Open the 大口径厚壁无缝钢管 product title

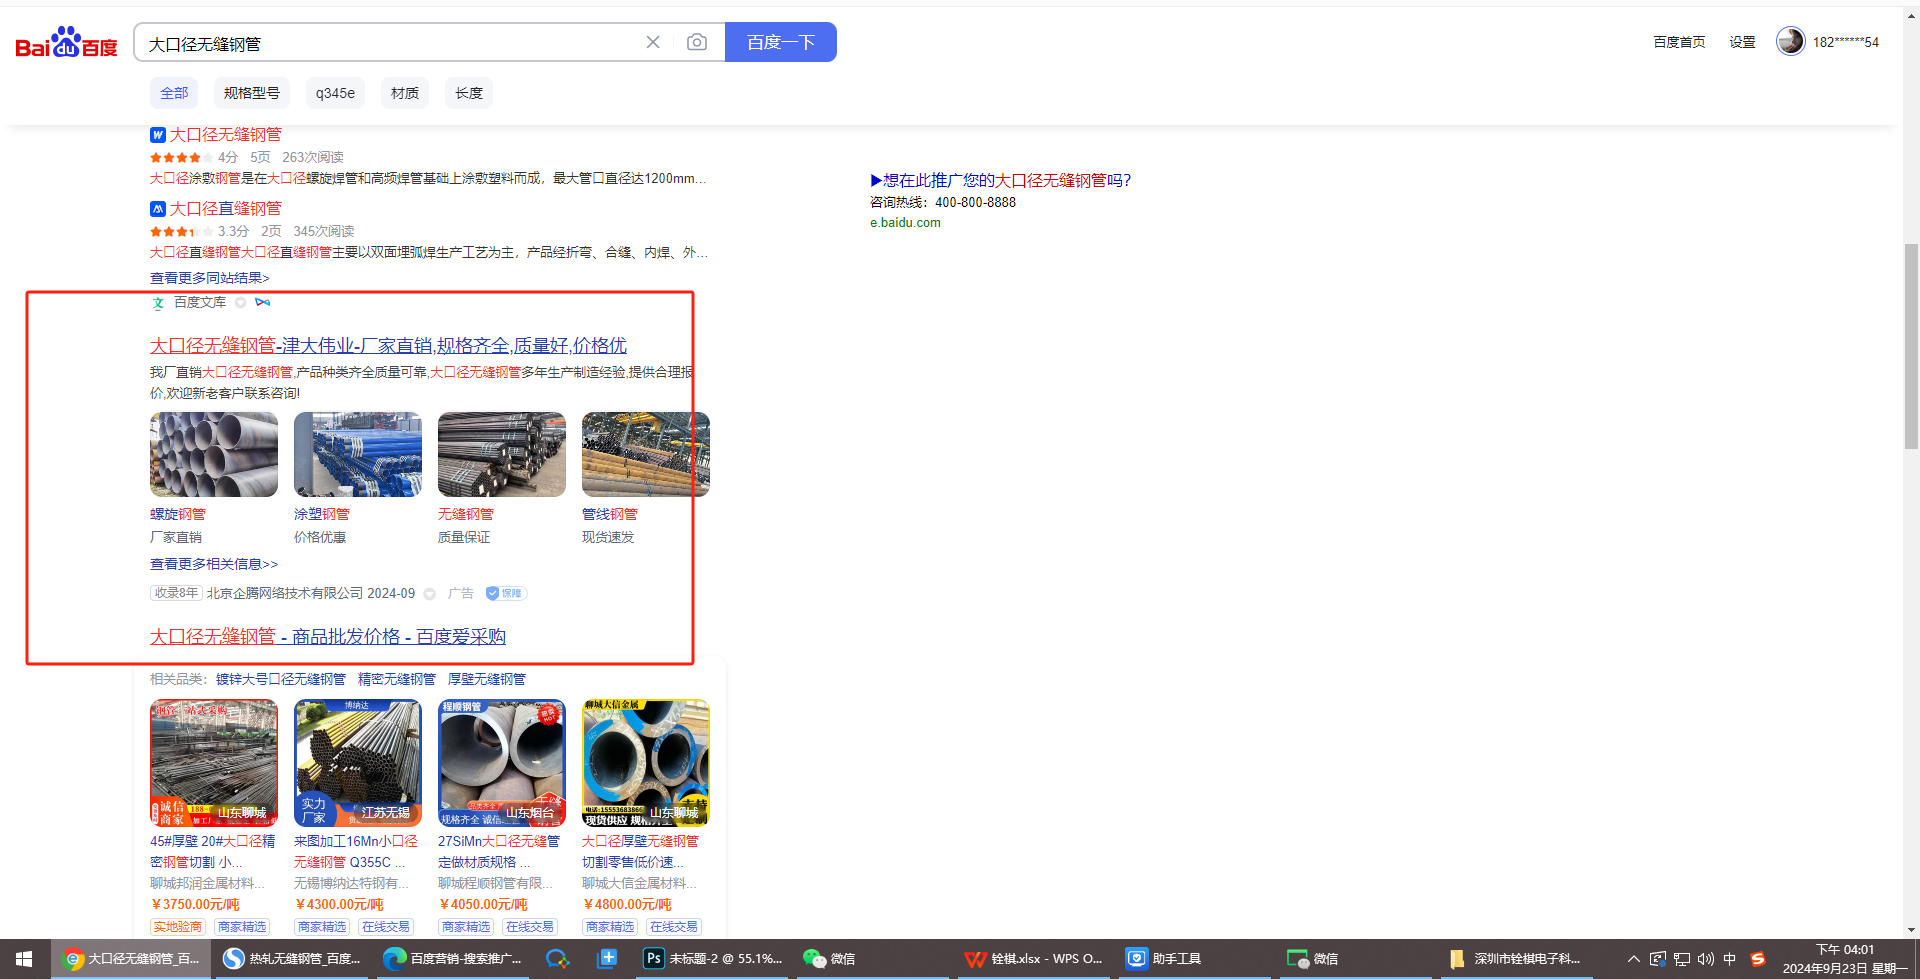640,852
